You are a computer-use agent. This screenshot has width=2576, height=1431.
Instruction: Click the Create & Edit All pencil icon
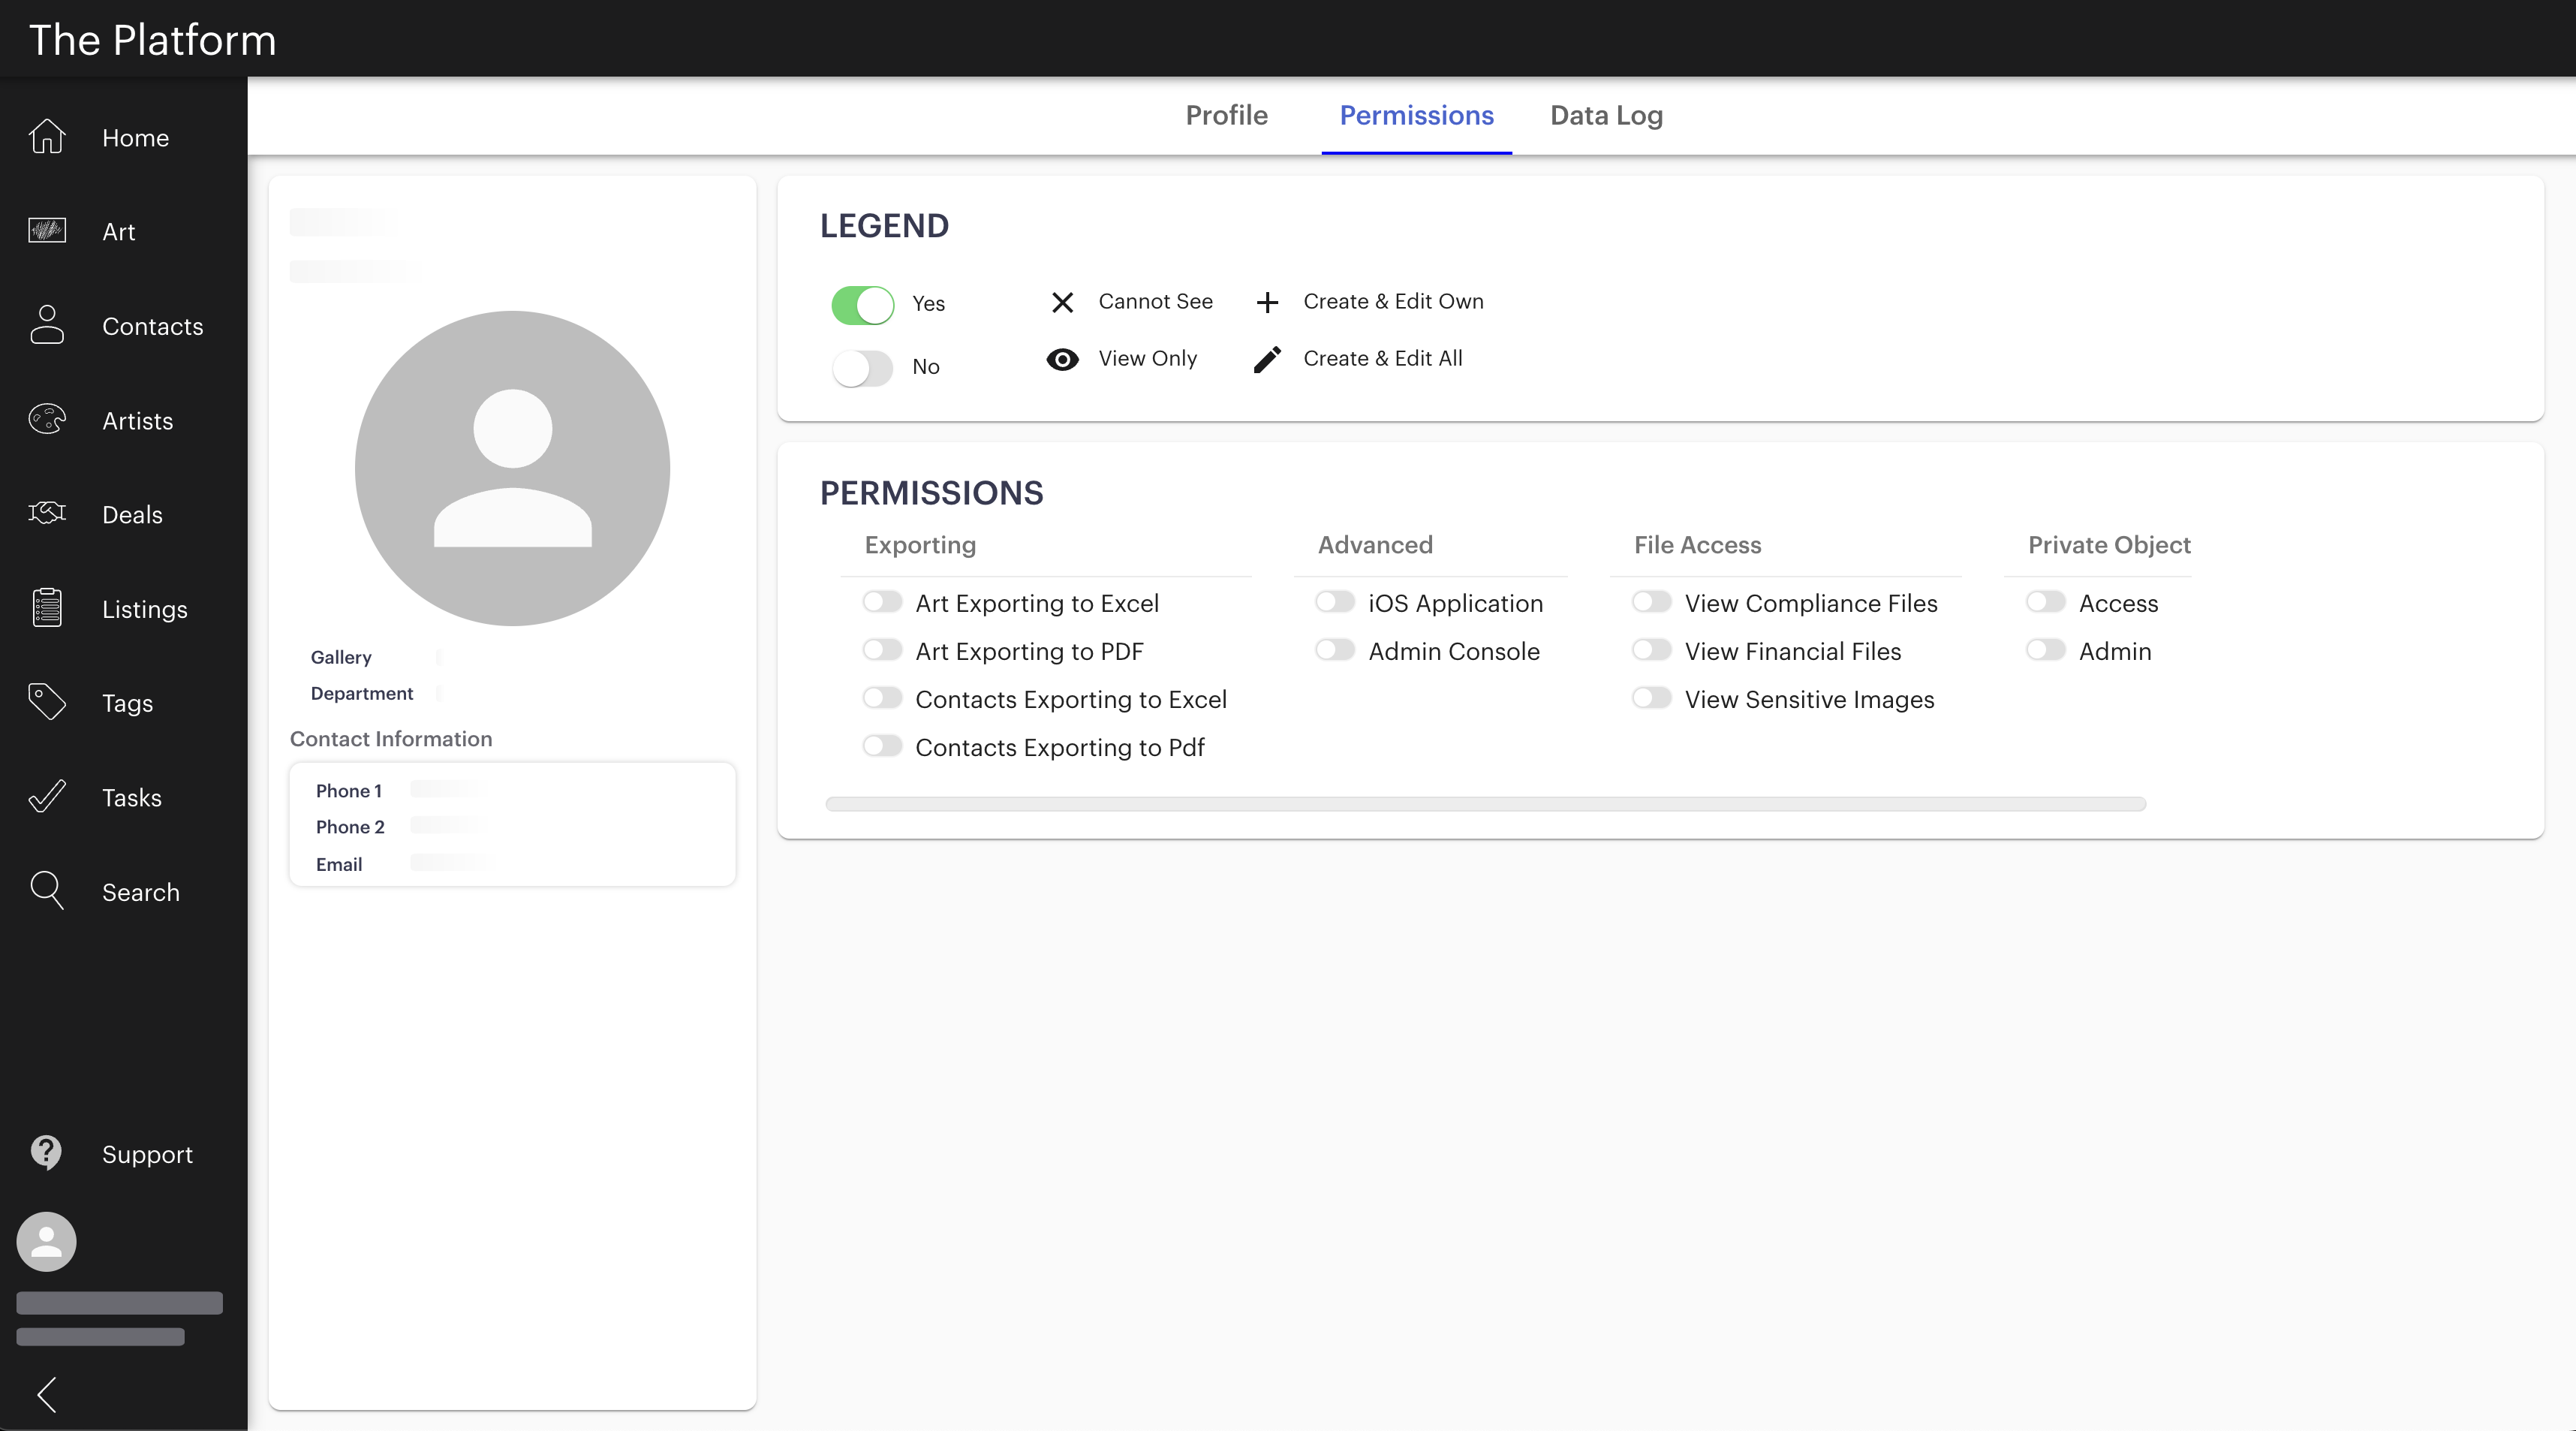[1267, 359]
